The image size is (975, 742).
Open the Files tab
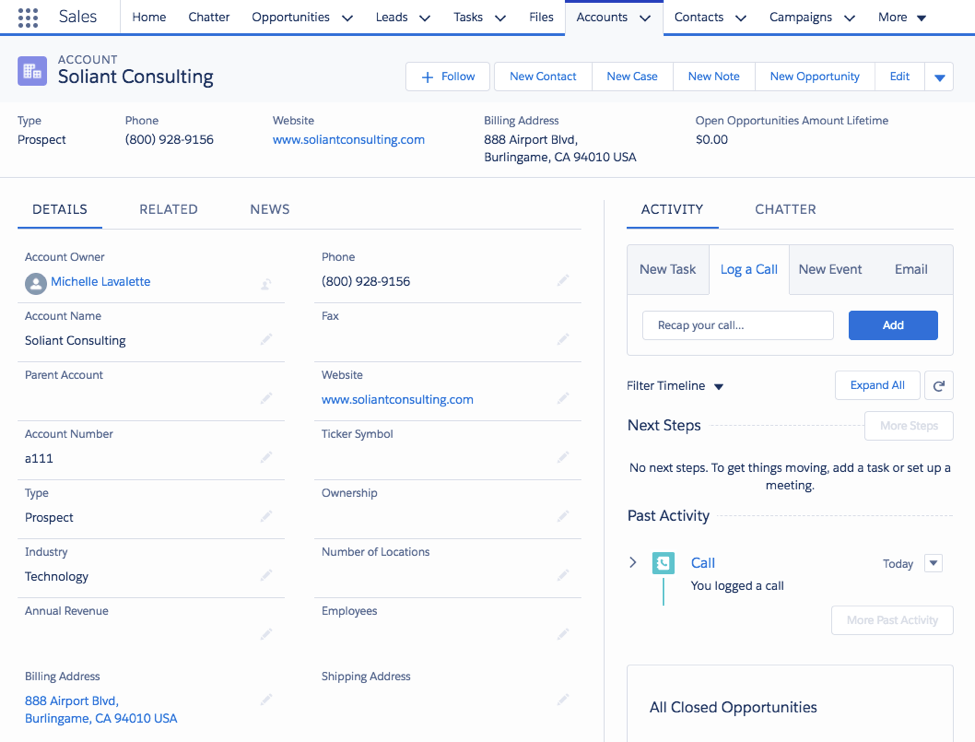pos(541,17)
